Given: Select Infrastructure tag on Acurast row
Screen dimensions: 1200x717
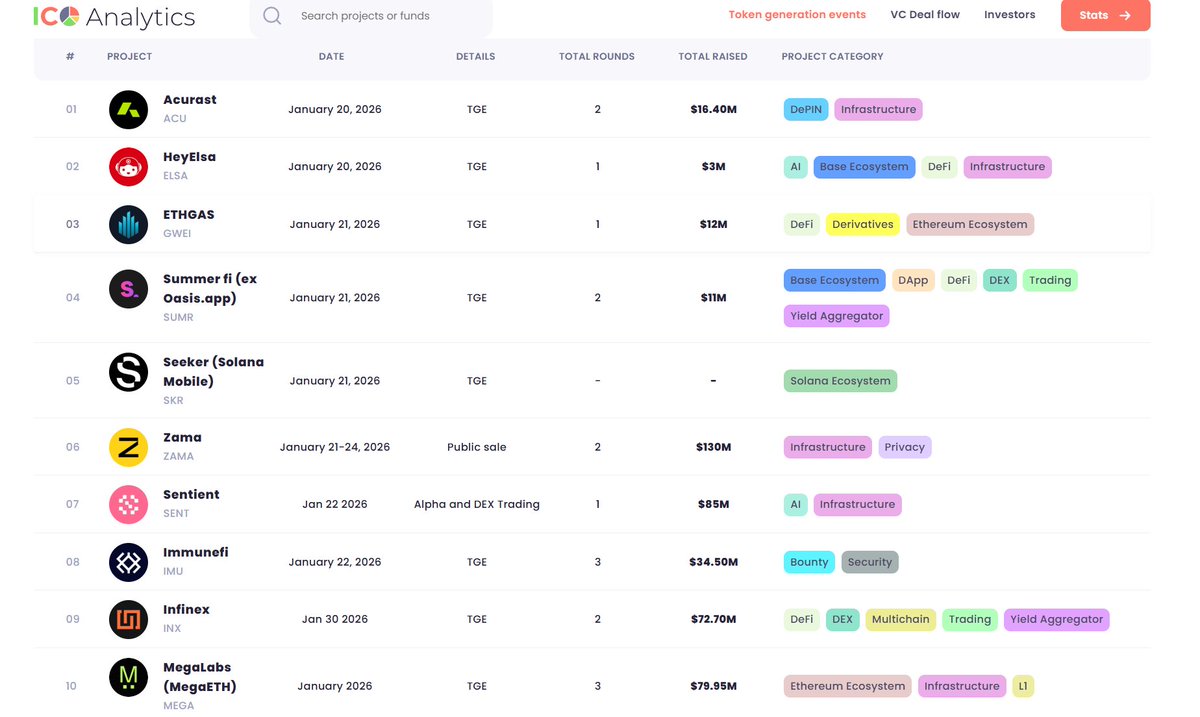Looking at the screenshot, I should point(878,109).
